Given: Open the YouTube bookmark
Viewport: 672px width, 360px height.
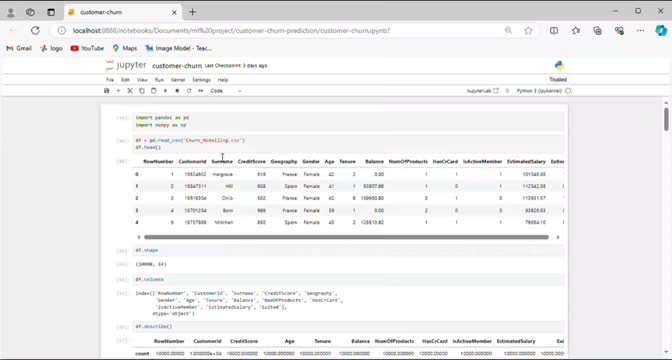Looking at the screenshot, I should tap(87, 48).
